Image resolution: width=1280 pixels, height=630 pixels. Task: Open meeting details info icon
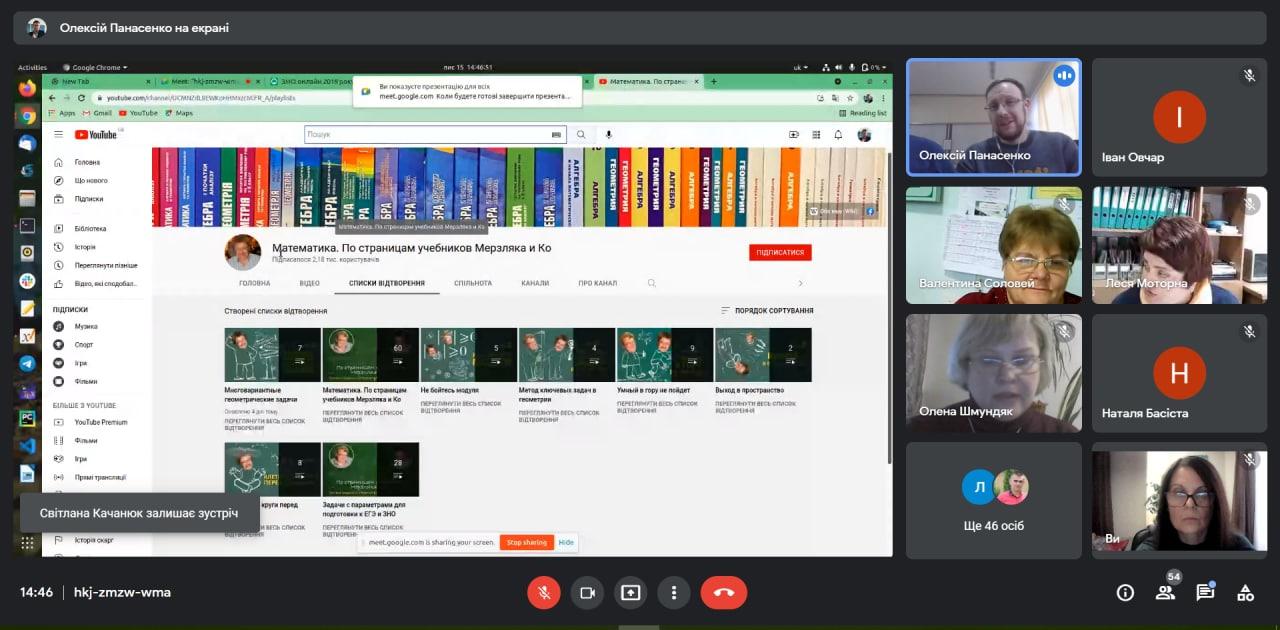click(1125, 592)
